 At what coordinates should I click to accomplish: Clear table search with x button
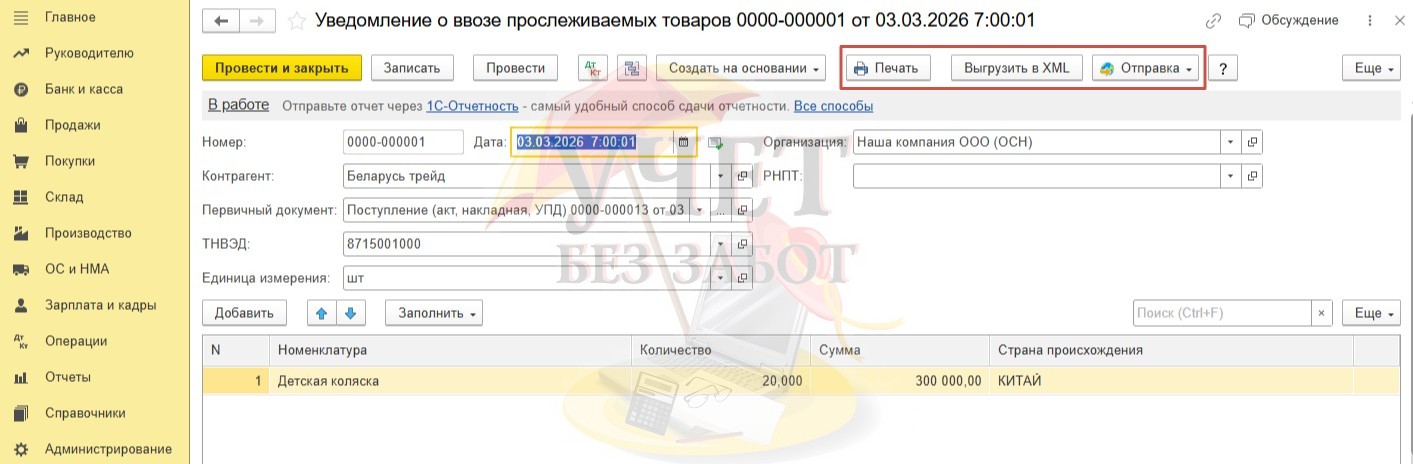pos(1321,313)
